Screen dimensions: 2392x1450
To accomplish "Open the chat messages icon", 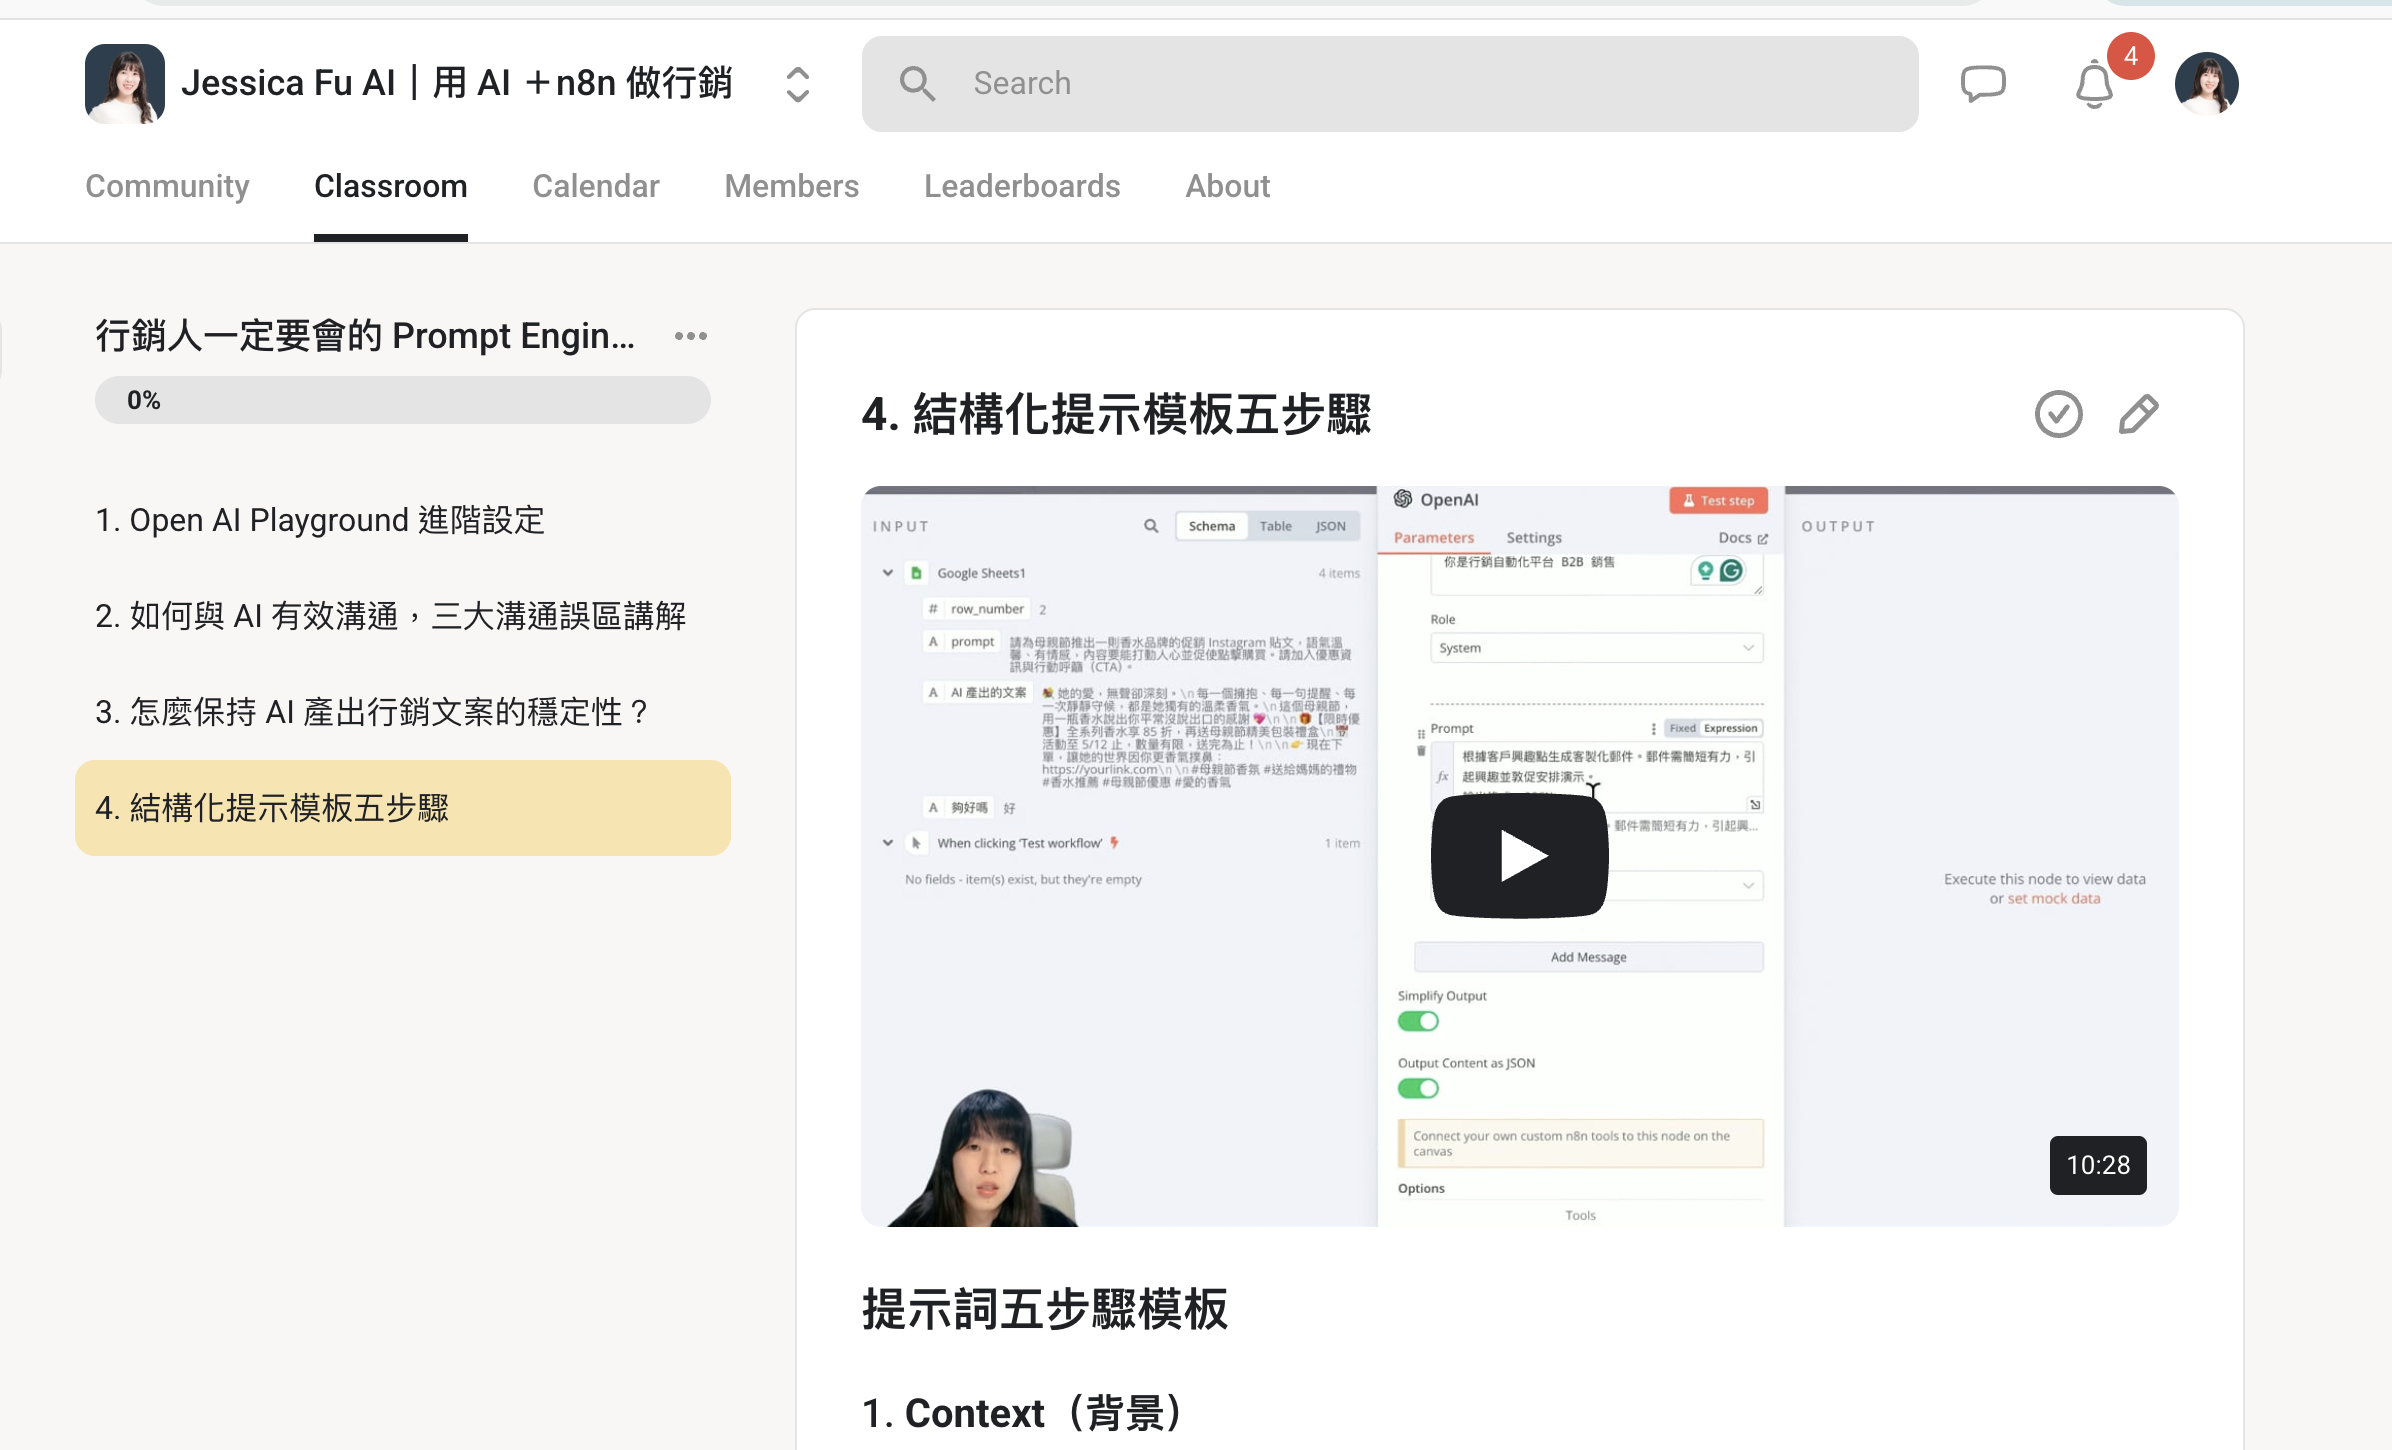I will click(x=1982, y=84).
